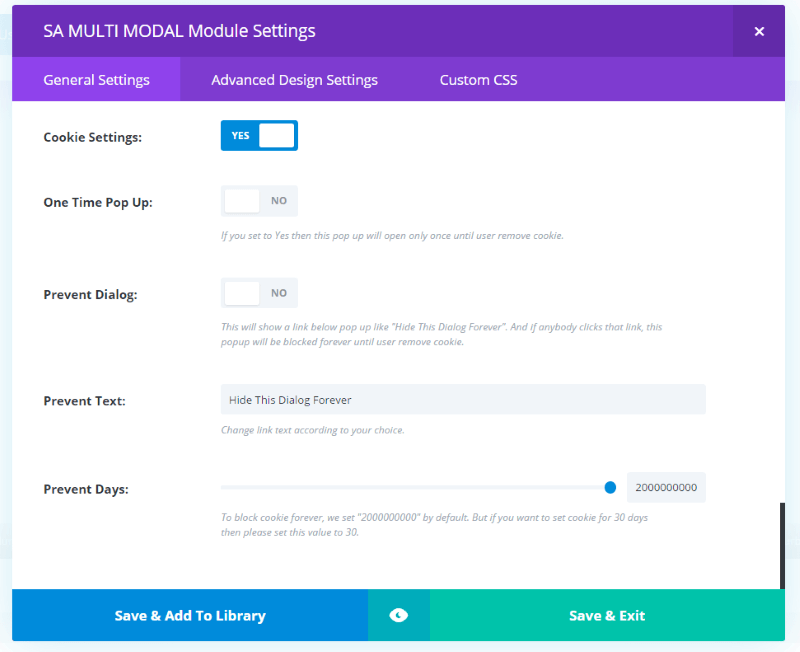Viewport: 800px width, 652px height.
Task: Click the eye preview icon
Action: point(398,615)
